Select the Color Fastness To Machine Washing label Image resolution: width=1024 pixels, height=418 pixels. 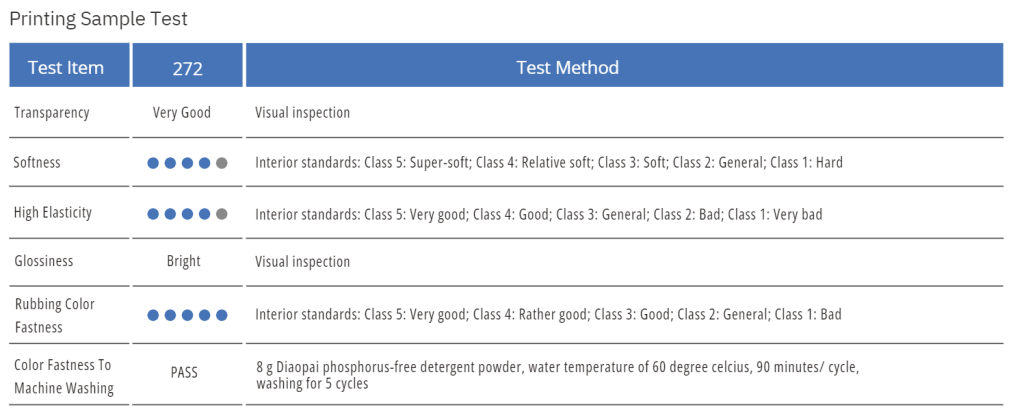pos(64,377)
